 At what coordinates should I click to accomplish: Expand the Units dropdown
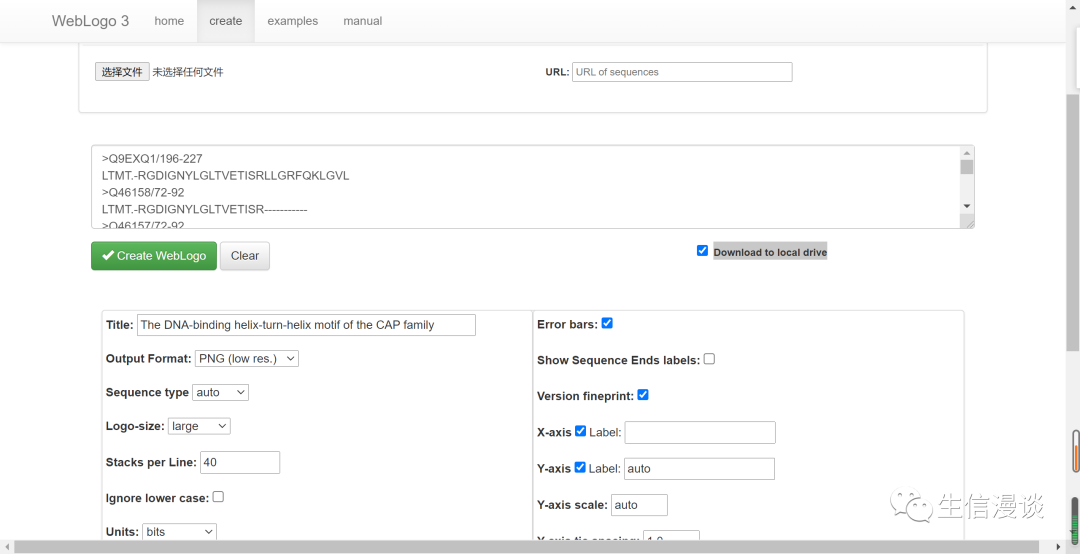tap(179, 532)
